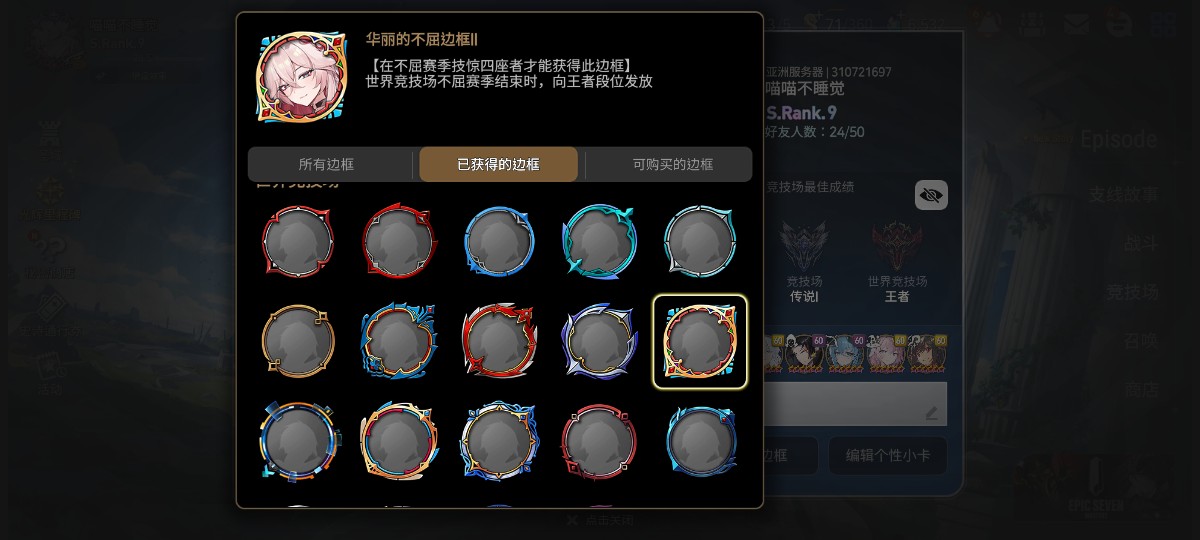Viewport: 1200px width, 540px height.
Task: Pick the dark red ring frame in the third row
Action: 599,441
